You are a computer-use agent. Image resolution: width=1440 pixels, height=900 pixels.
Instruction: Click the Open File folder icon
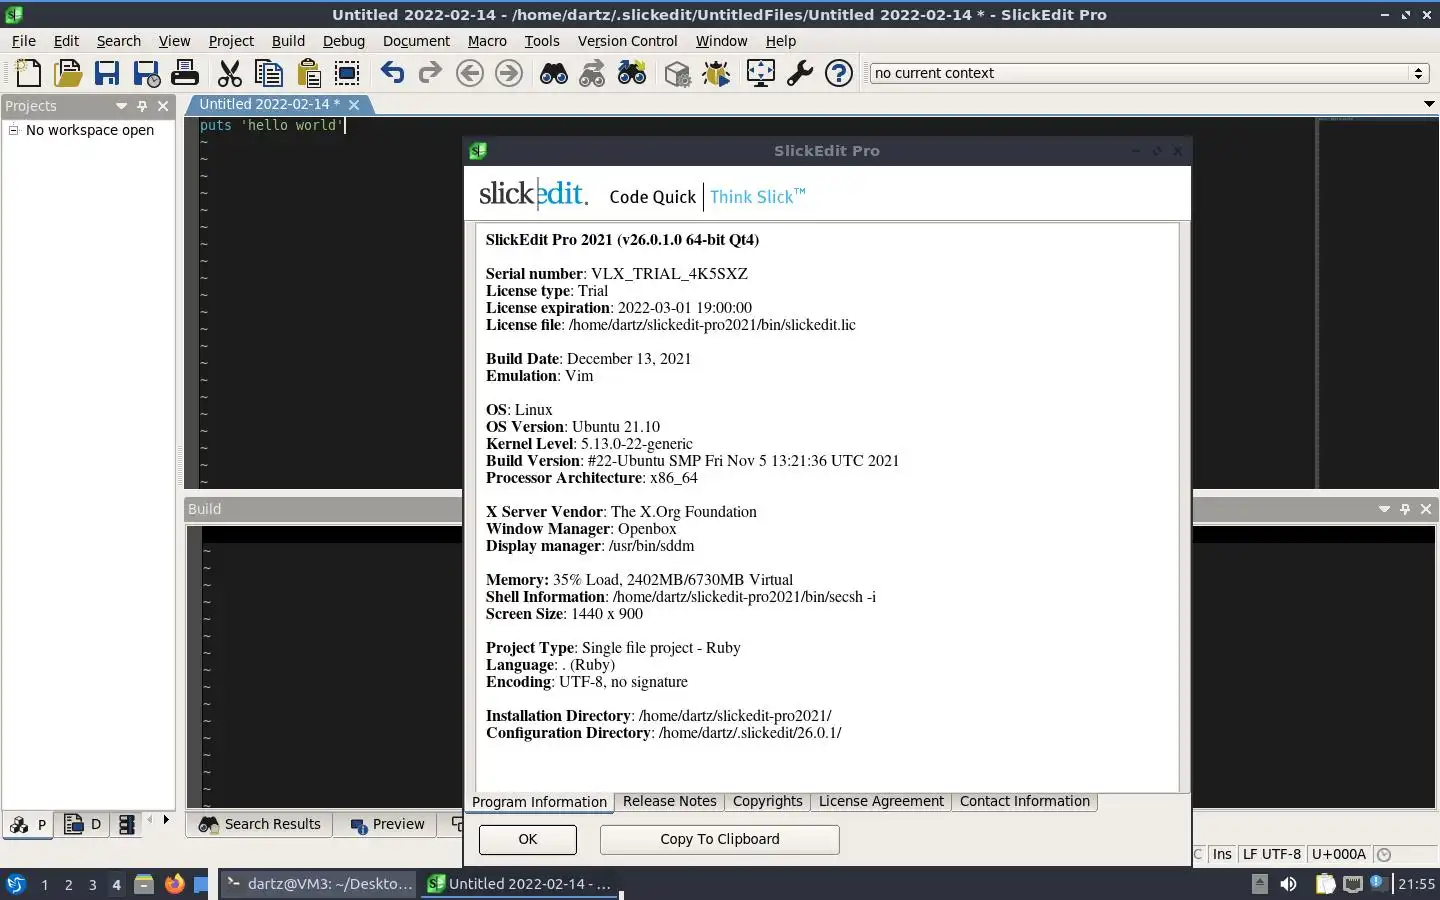pyautogui.click(x=68, y=73)
